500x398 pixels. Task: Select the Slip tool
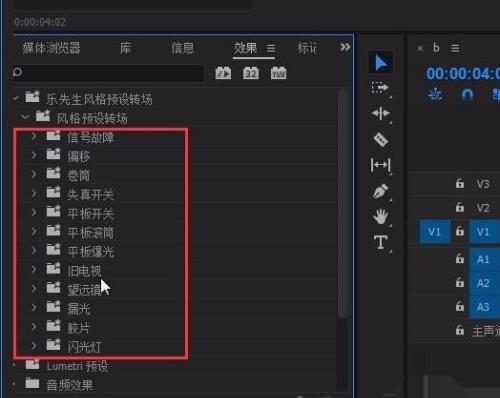380,165
